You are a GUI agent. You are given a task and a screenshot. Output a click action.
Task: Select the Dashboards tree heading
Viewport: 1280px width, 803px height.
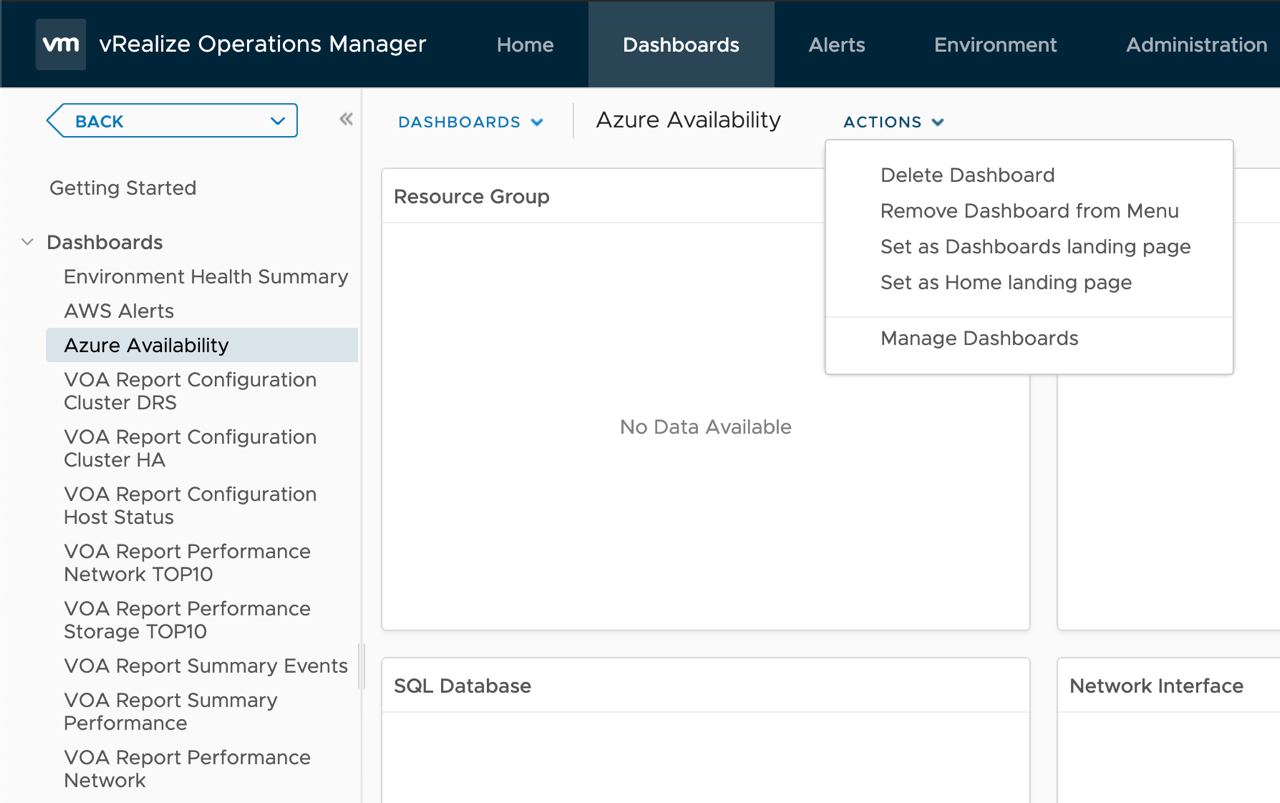coord(105,242)
